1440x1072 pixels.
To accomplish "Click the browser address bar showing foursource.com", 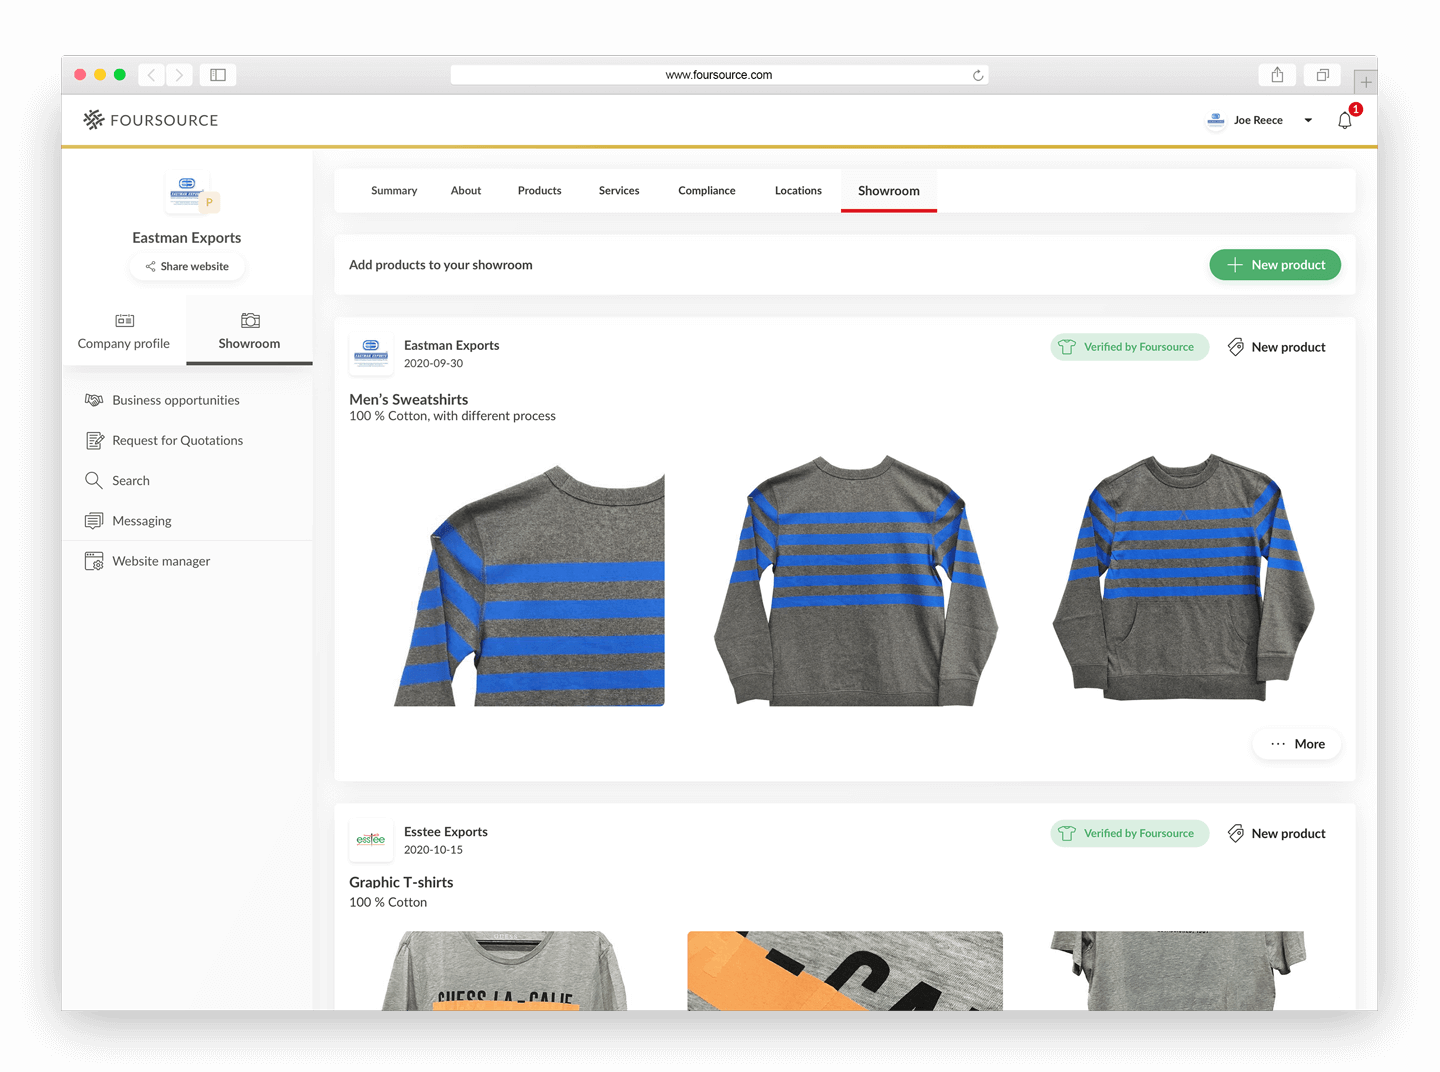I will [x=719, y=74].
